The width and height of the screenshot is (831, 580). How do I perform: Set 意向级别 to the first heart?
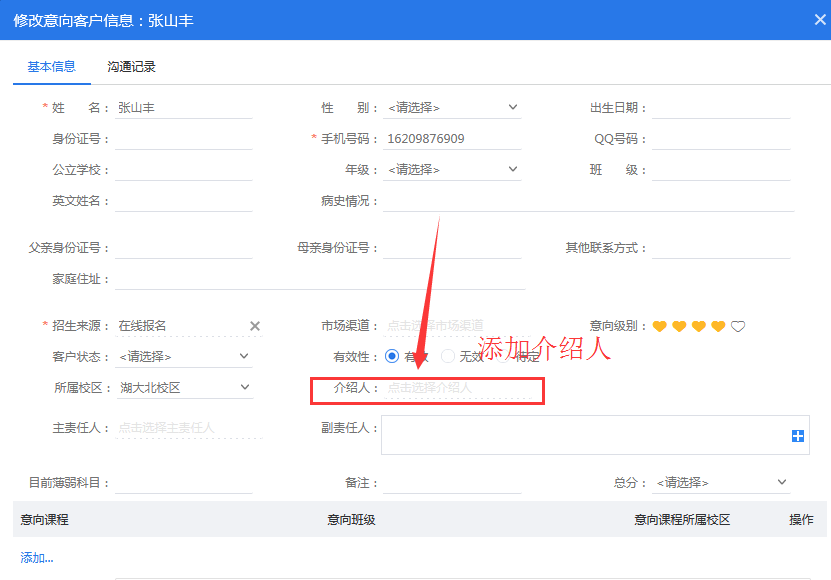point(659,326)
